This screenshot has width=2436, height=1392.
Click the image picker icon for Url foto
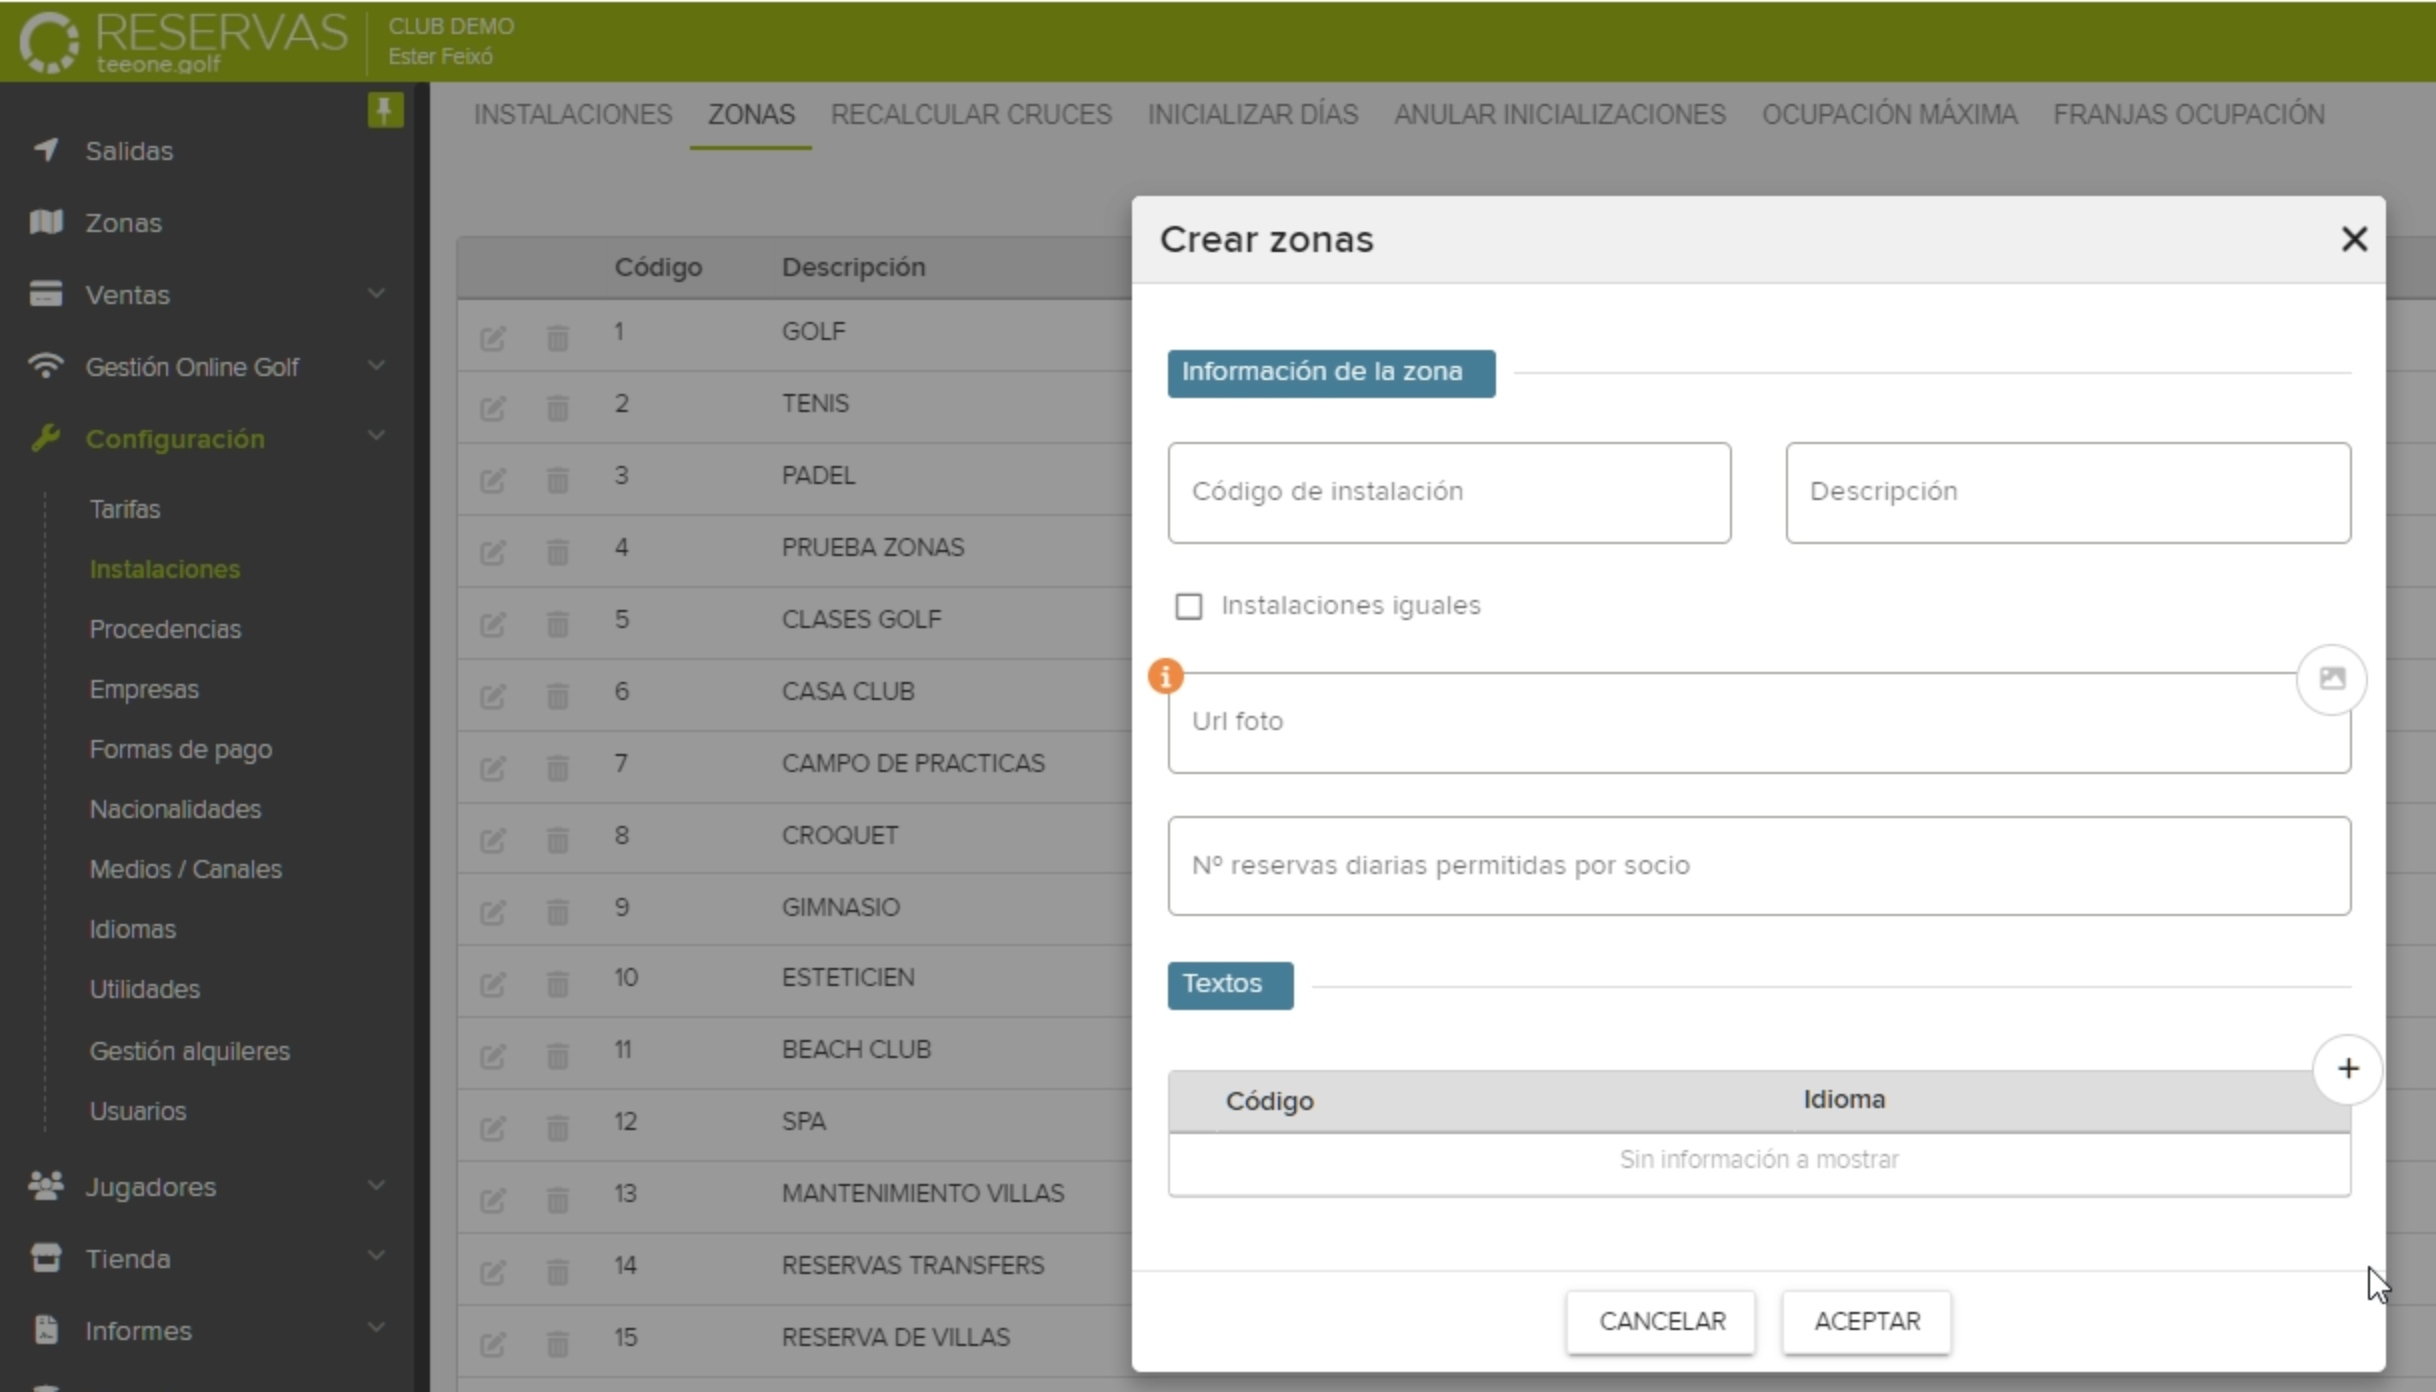(2332, 679)
